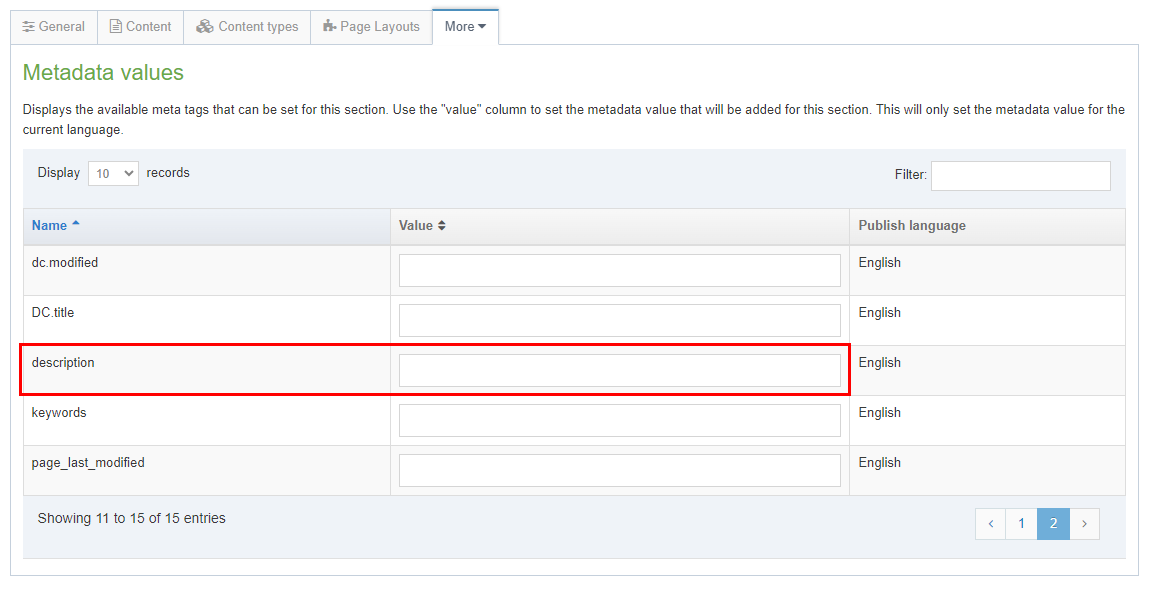Viewport: 1149px width, 589px height.
Task: Focus the dc.modified value field
Action: [620, 270]
